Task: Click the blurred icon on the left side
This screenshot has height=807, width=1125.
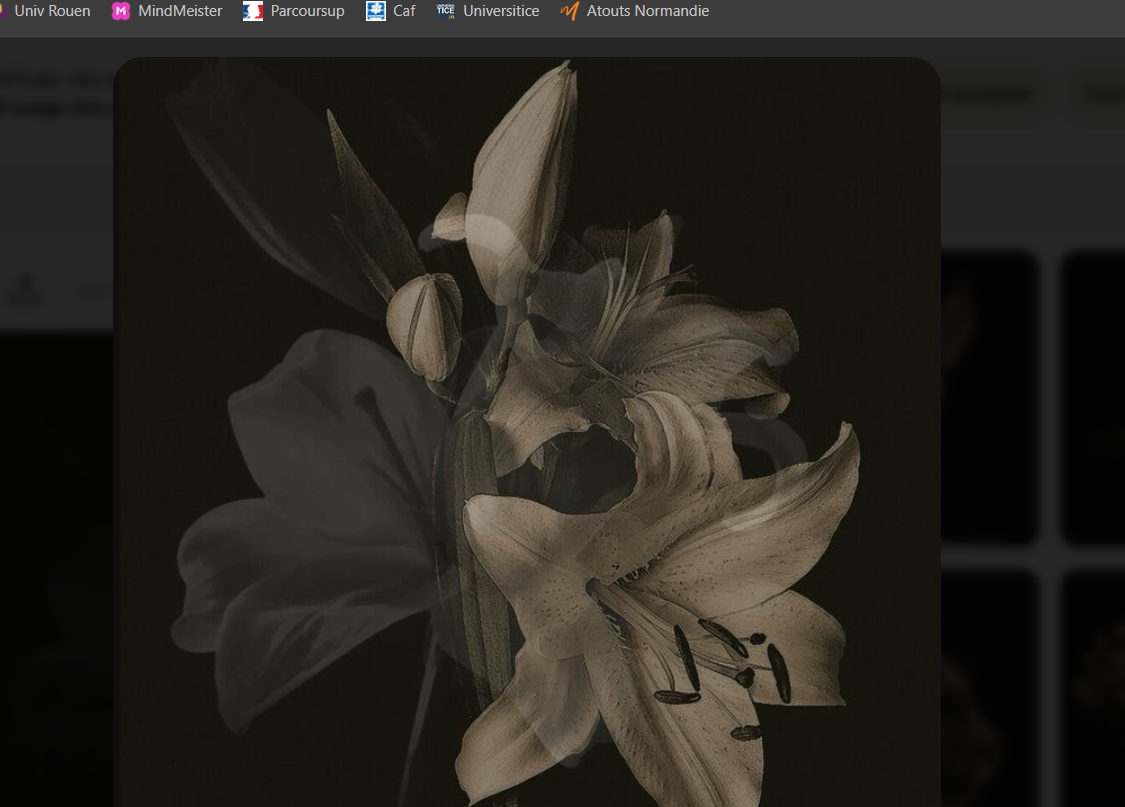Action: click(x=26, y=290)
